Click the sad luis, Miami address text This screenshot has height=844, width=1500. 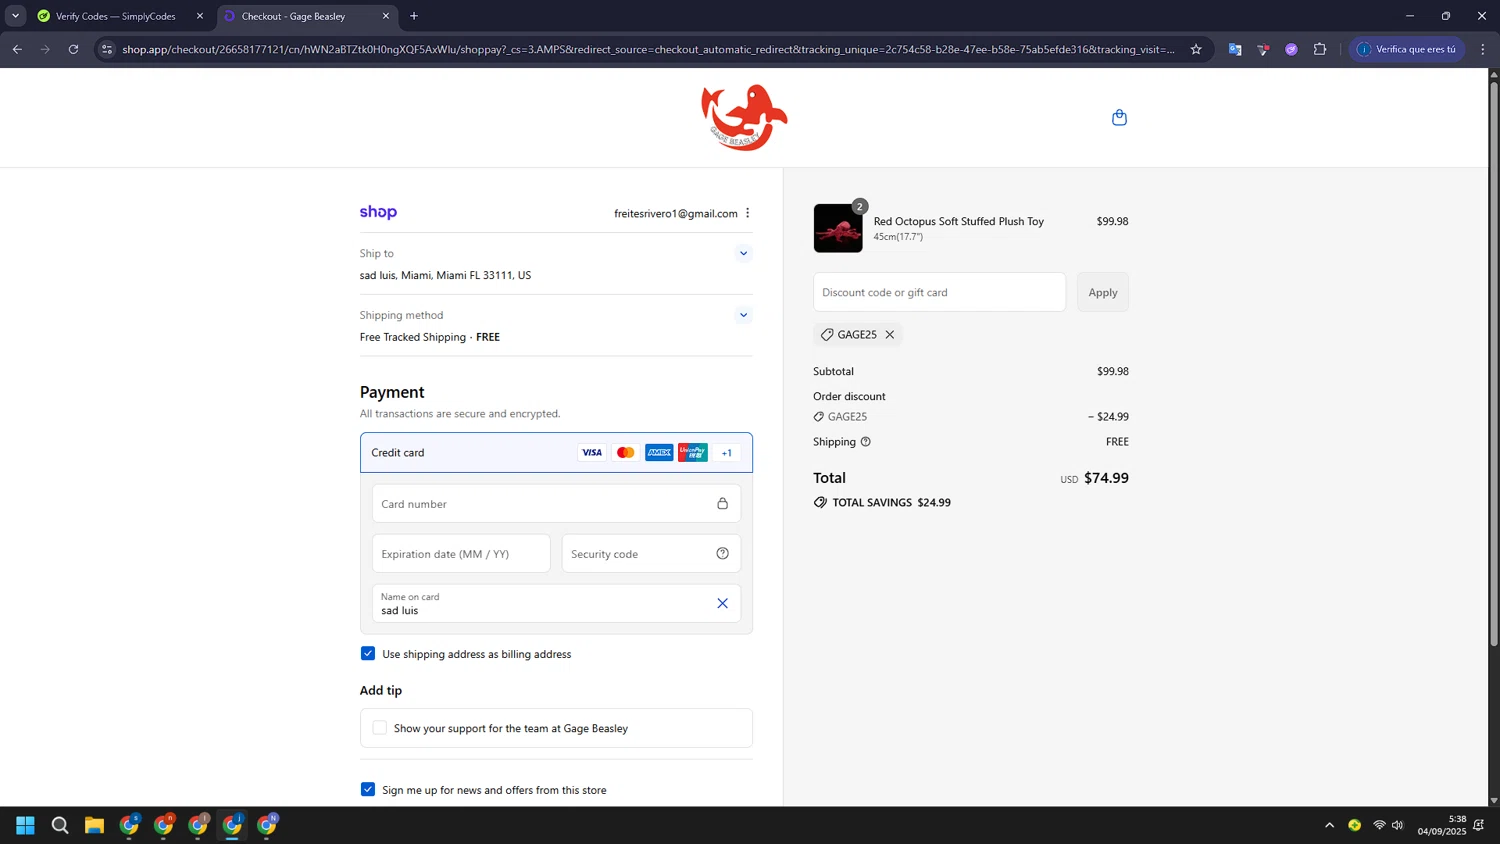click(x=445, y=275)
